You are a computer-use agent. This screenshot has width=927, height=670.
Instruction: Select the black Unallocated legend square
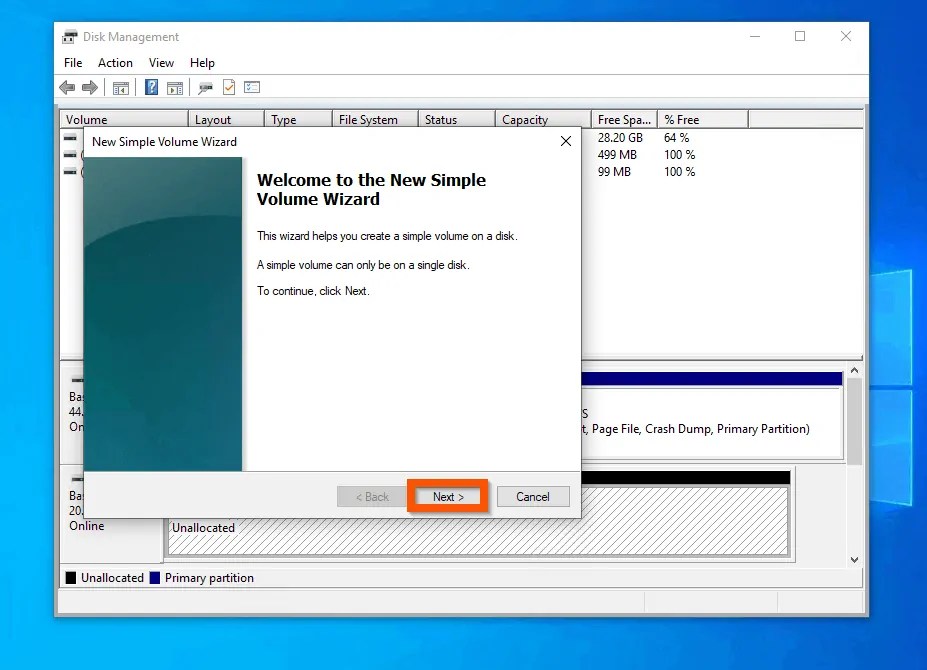coord(69,578)
